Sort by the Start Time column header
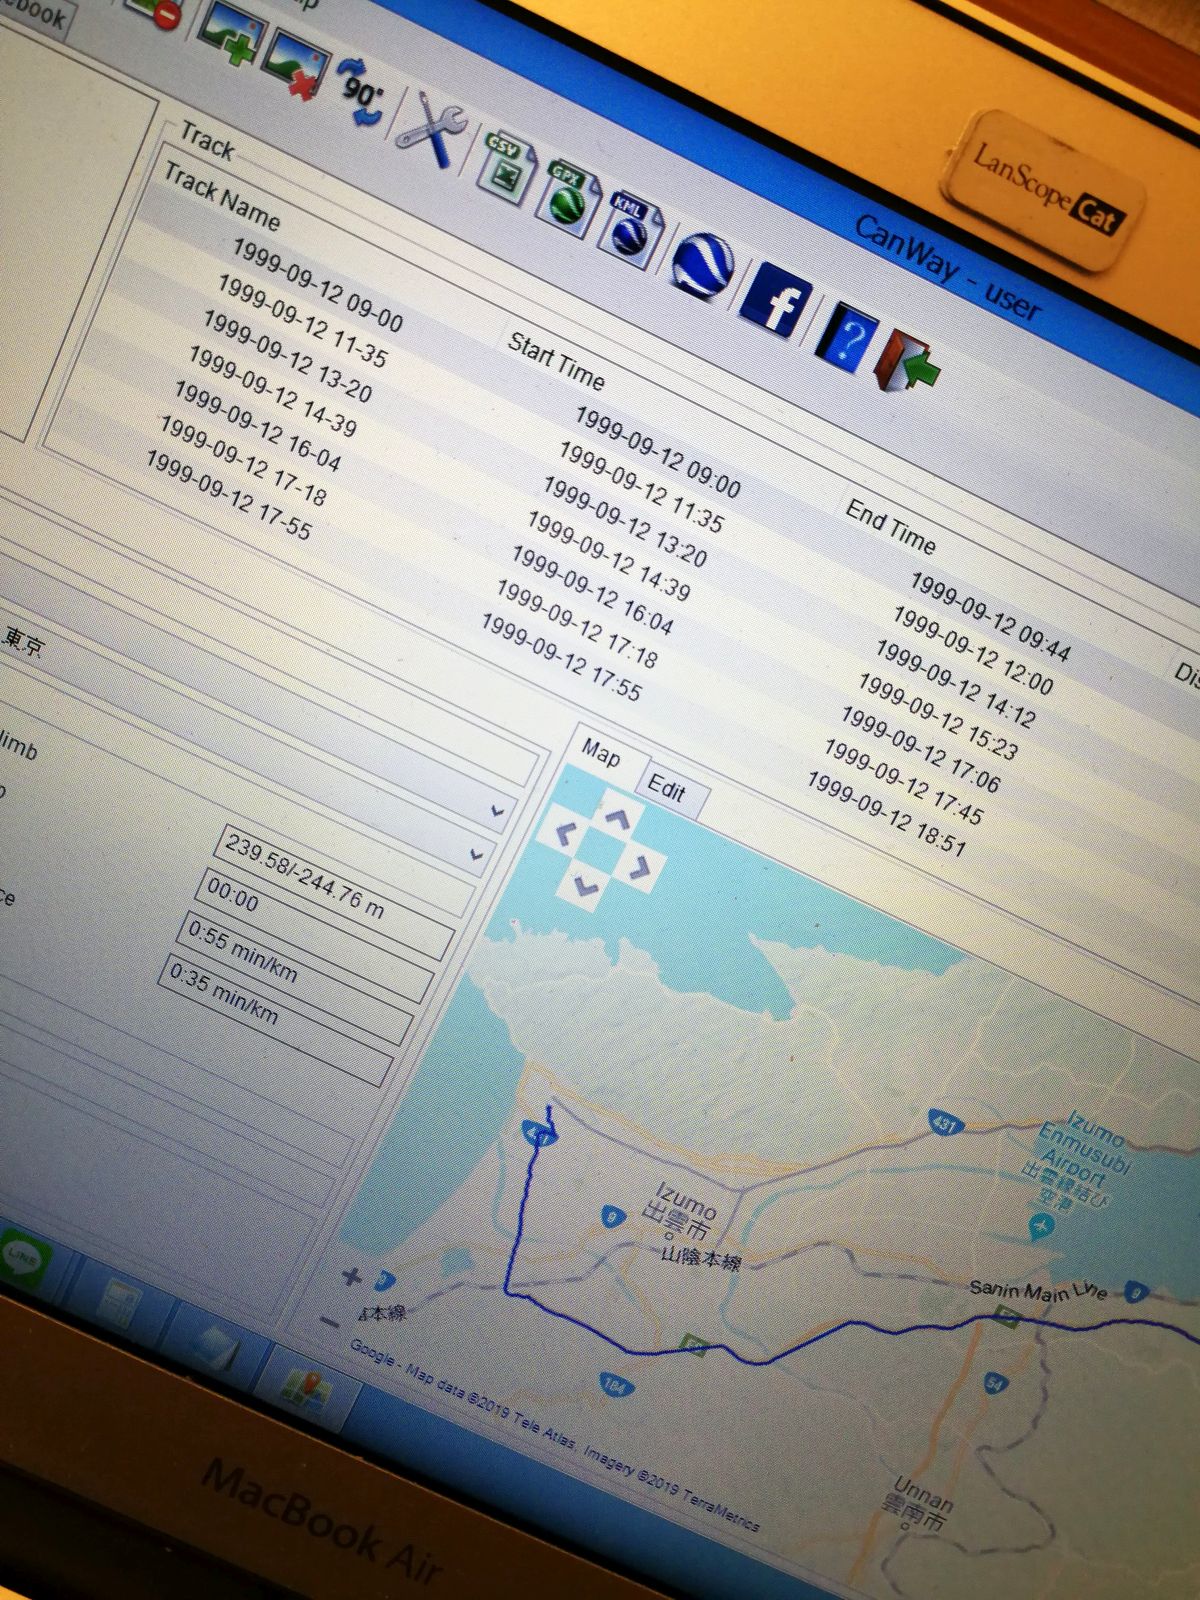This screenshot has height=1600, width=1200. coord(556,362)
